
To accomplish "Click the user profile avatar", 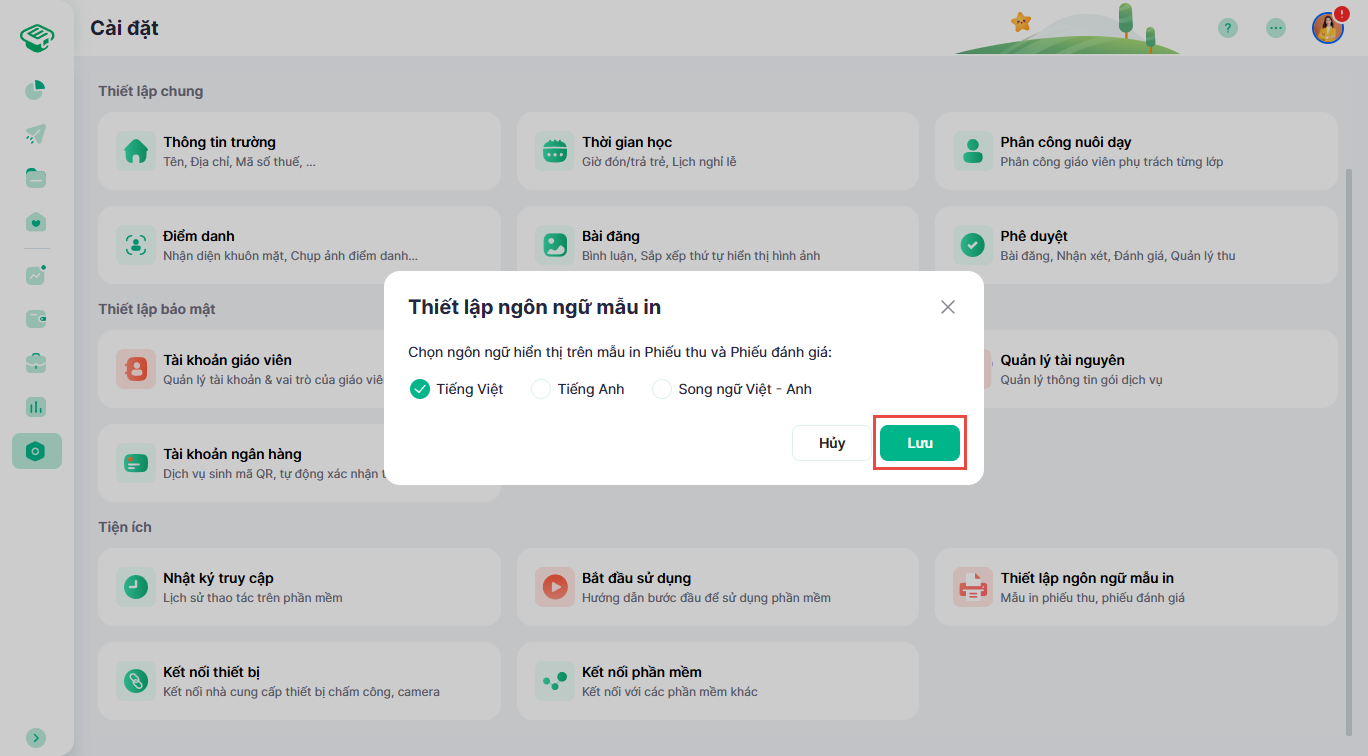I will coord(1327,28).
